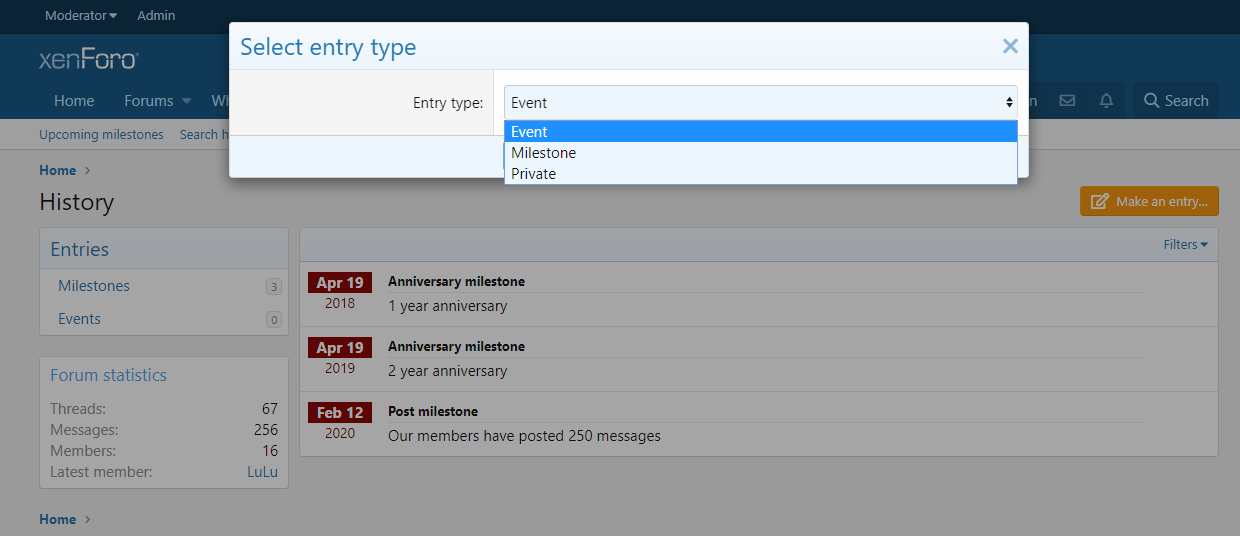Click the xenForo logo
The height and width of the screenshot is (536, 1240).
click(88, 60)
